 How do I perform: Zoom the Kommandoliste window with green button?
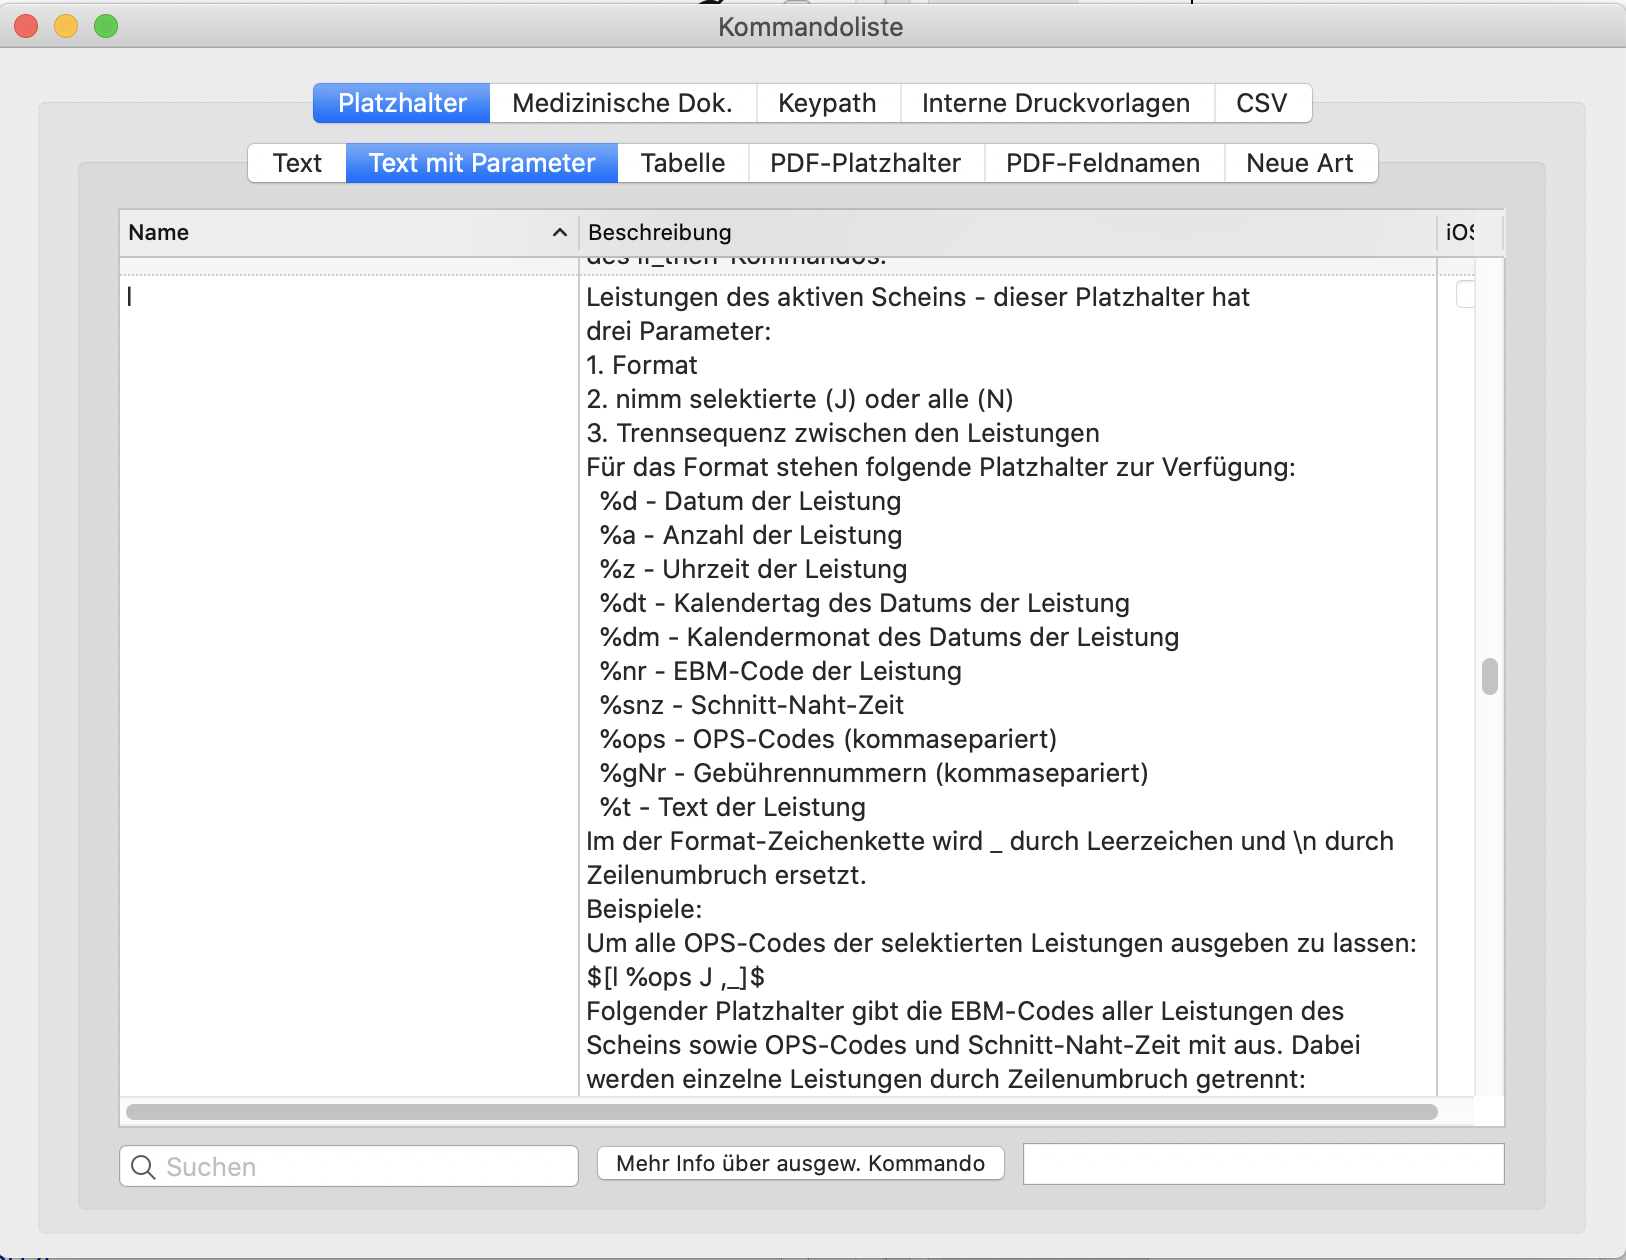(106, 26)
